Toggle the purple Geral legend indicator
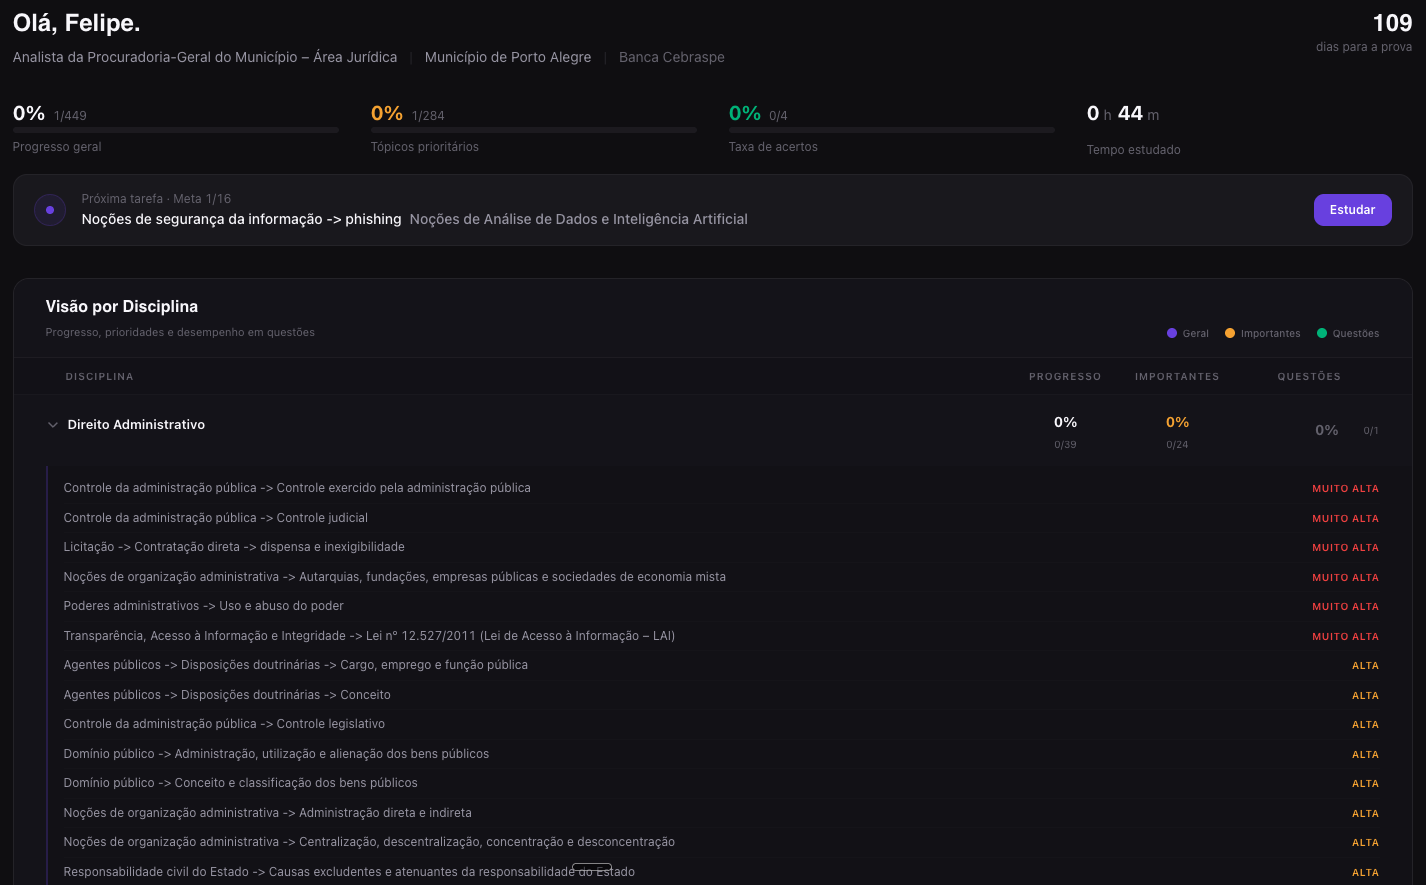The image size is (1426, 885). click(1171, 333)
